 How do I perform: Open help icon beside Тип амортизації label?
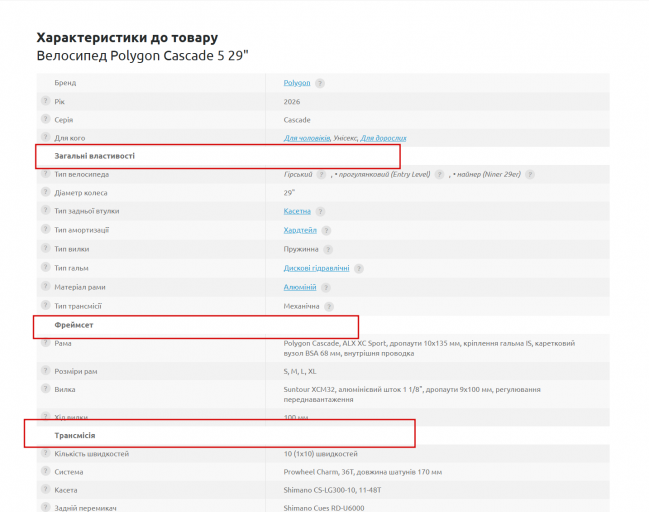[x=45, y=229]
